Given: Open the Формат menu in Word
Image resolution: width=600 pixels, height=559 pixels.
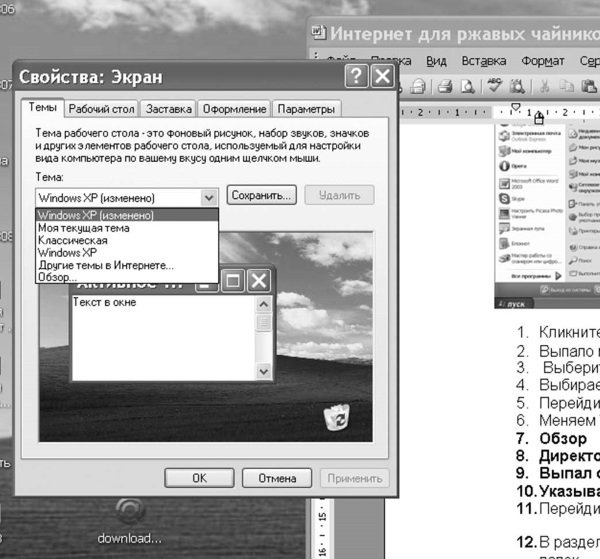Looking at the screenshot, I should pyautogui.click(x=543, y=61).
